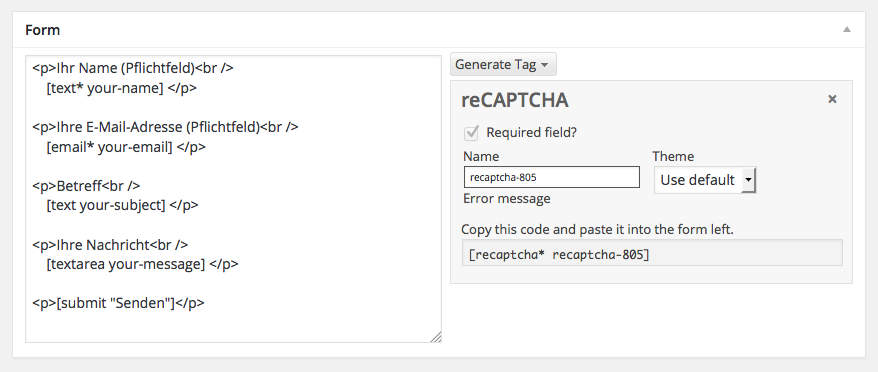Viewport: 878px width, 372px height.
Task: Place cursor on the [submit "Senden"] line
Action: click(118, 303)
